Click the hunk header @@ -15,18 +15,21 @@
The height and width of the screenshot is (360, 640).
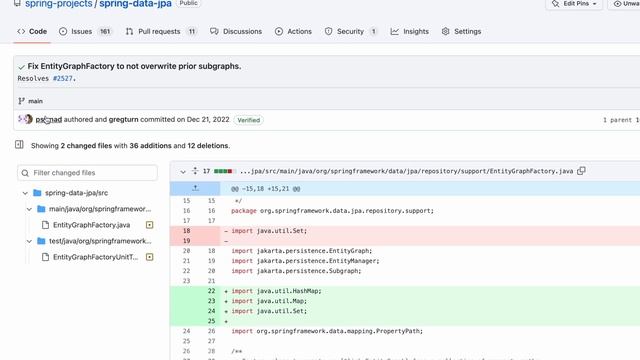[266, 189]
